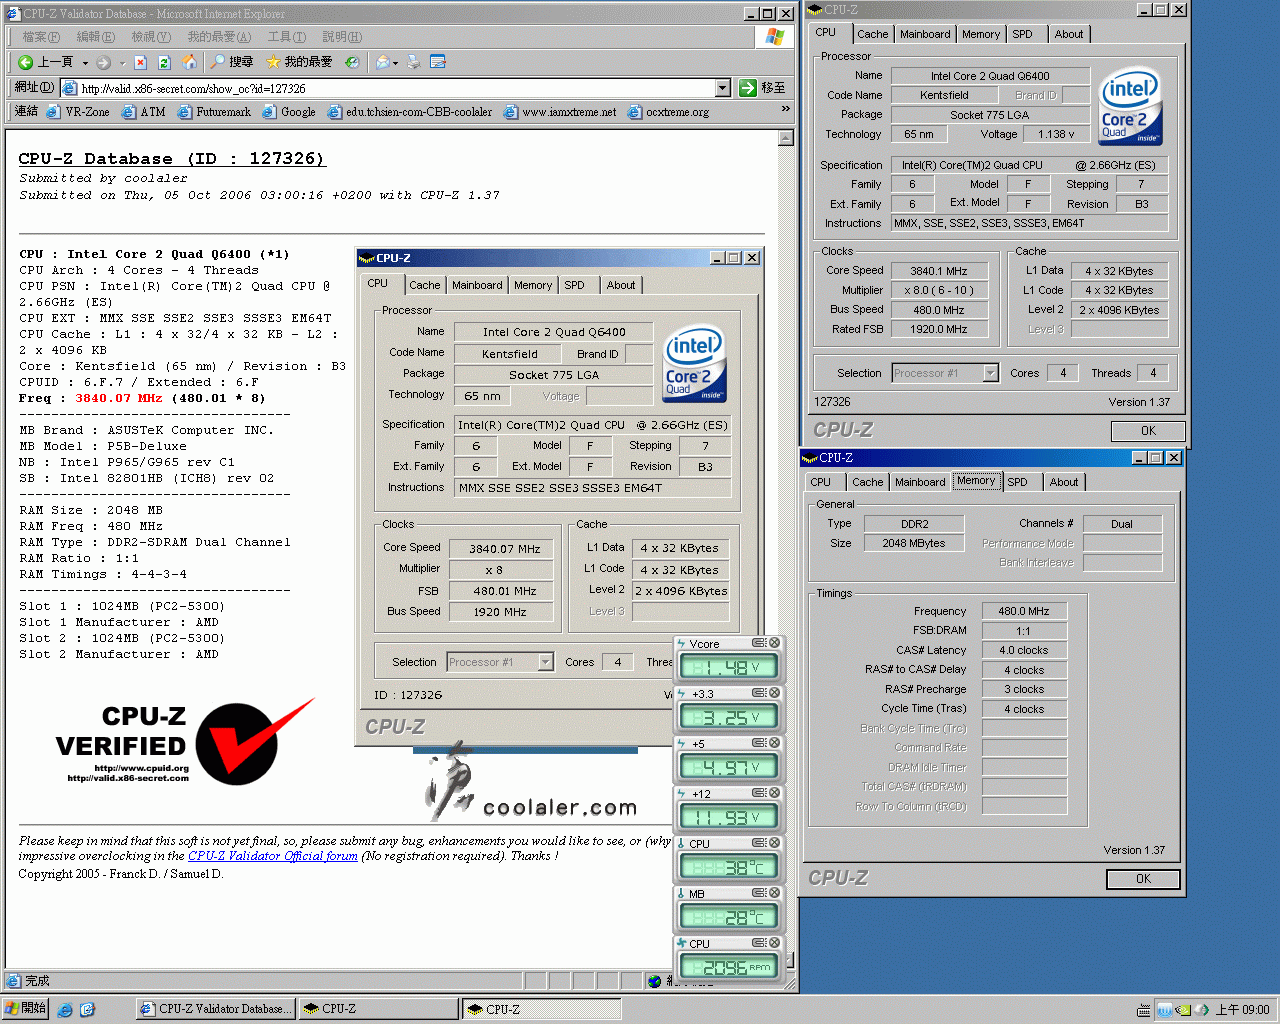This screenshot has height=1024, width=1280.
Task: Show more links with the » chevron
Action: coord(786,110)
